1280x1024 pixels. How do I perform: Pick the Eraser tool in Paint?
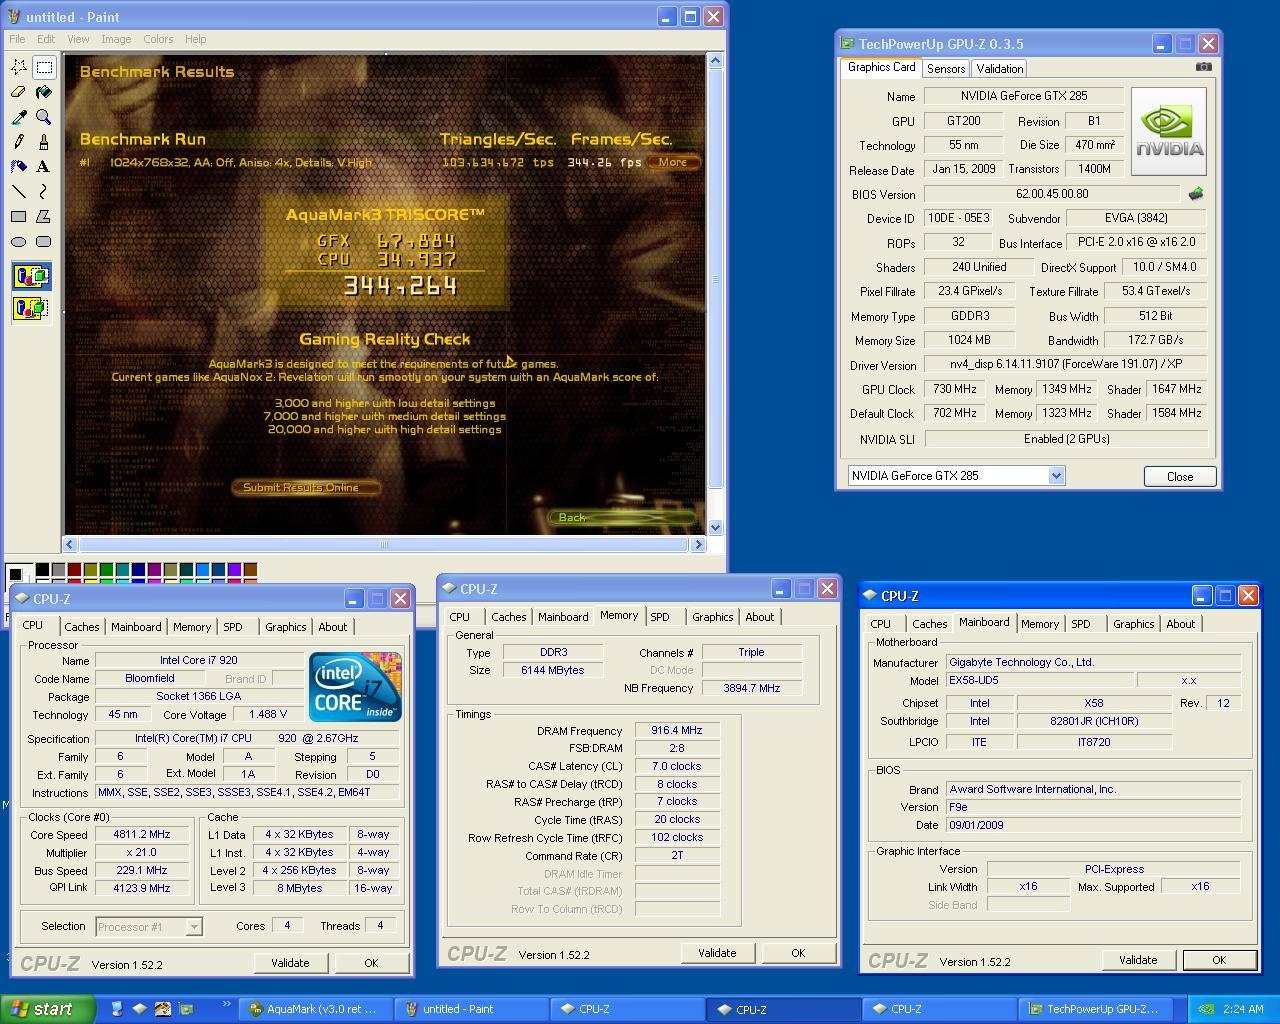click(19, 92)
